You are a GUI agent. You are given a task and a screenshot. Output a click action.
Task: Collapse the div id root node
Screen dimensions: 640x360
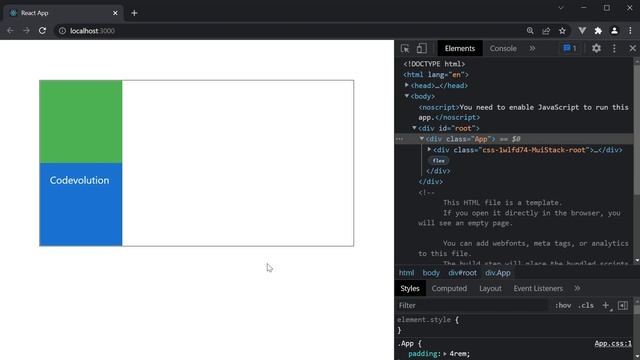[x=414, y=128]
